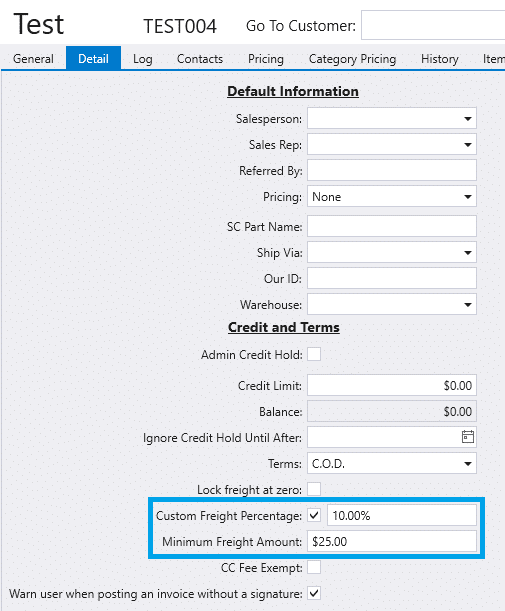Switch to the General tab

click(33, 58)
